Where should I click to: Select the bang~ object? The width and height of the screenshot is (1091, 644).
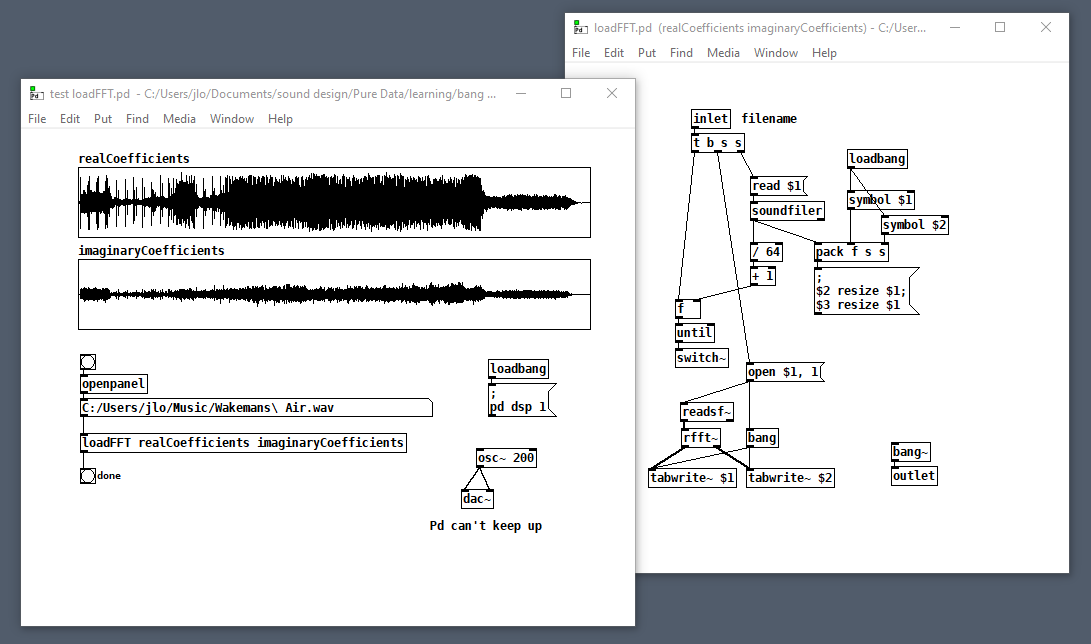(911, 452)
